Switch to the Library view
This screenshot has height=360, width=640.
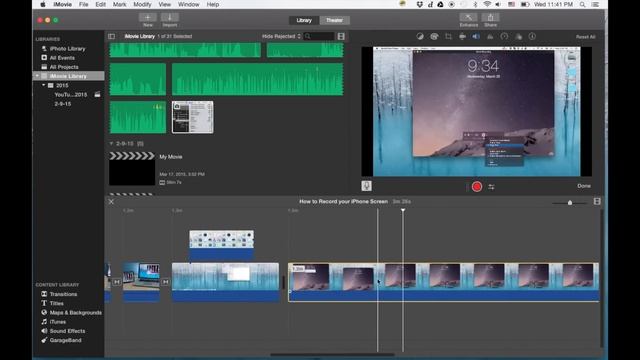click(x=304, y=20)
